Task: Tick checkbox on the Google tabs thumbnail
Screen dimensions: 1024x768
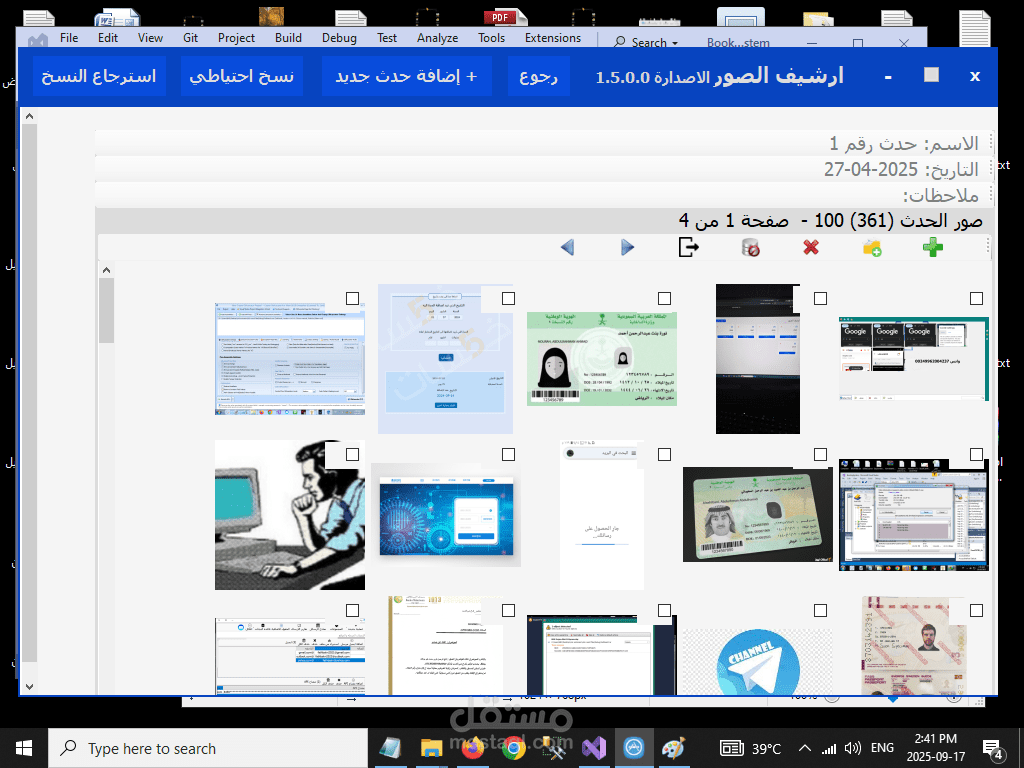Action: click(x=976, y=298)
